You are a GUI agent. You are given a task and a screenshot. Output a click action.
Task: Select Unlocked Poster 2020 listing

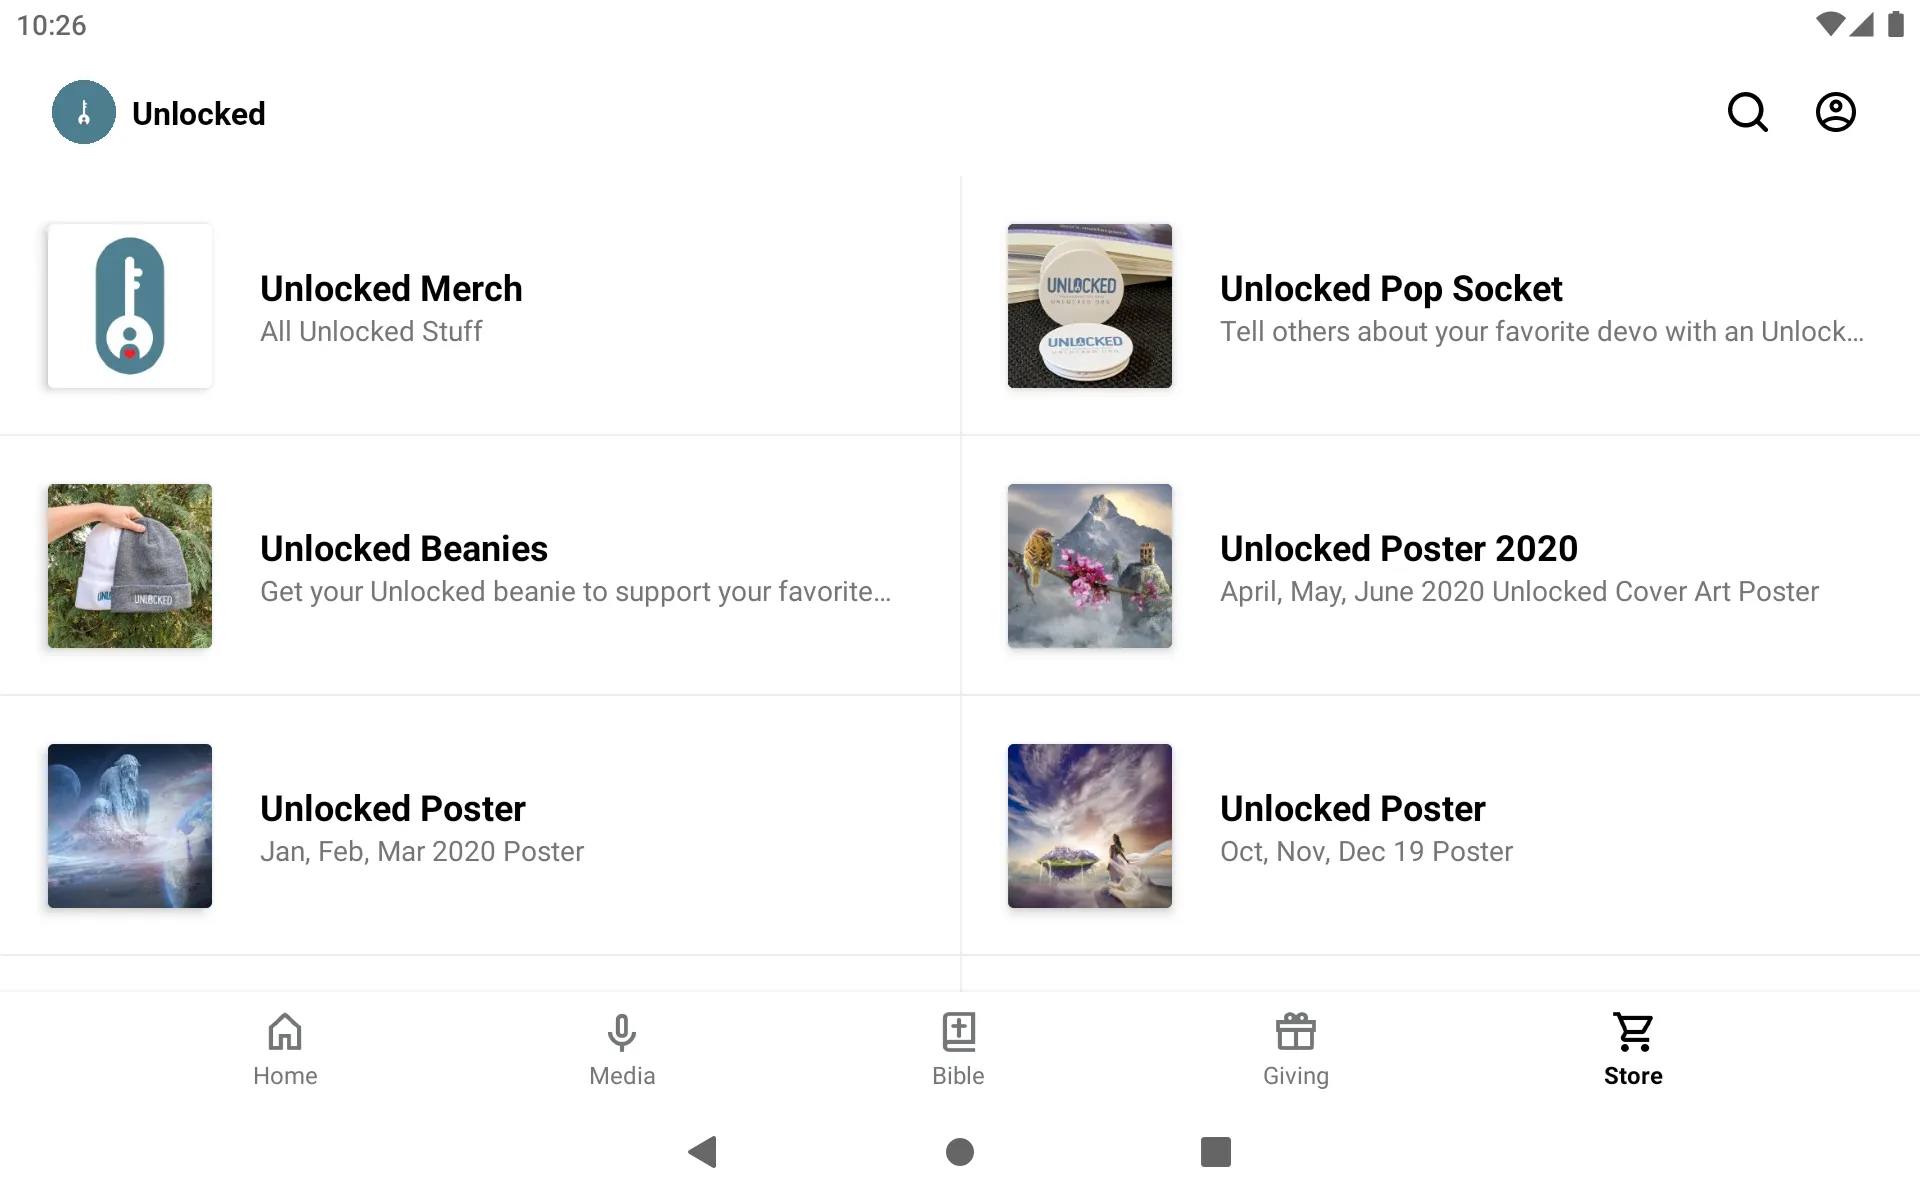point(1440,565)
